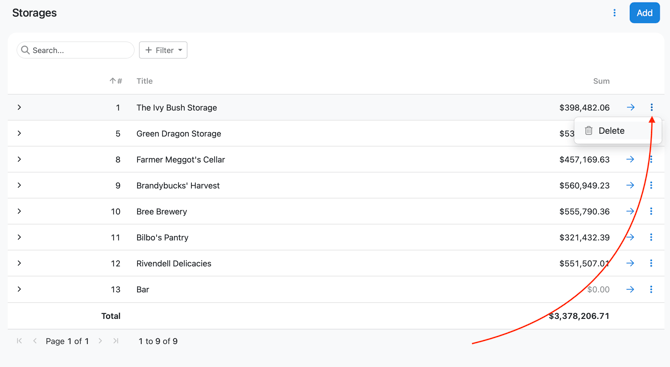
Task: Expand The Ivy Bush Storage row
Action: click(x=19, y=107)
